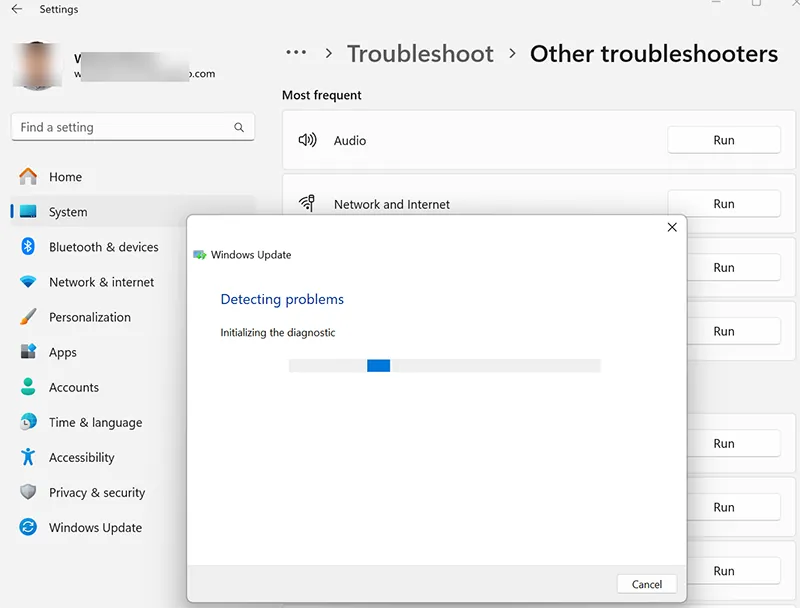Click the Windows Update sync icon
Viewport: 800px width, 608px height.
pos(28,527)
